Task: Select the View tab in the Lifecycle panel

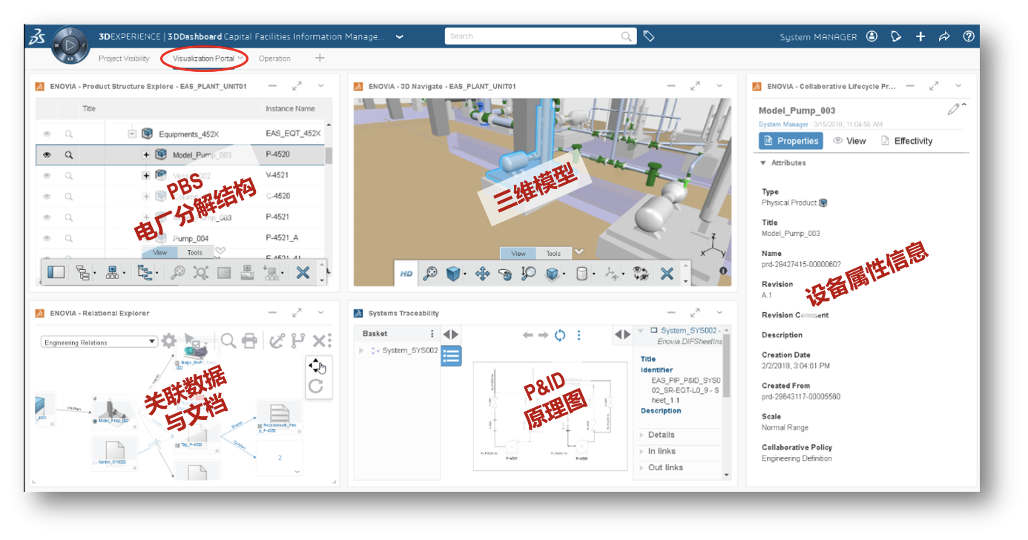Action: [849, 141]
